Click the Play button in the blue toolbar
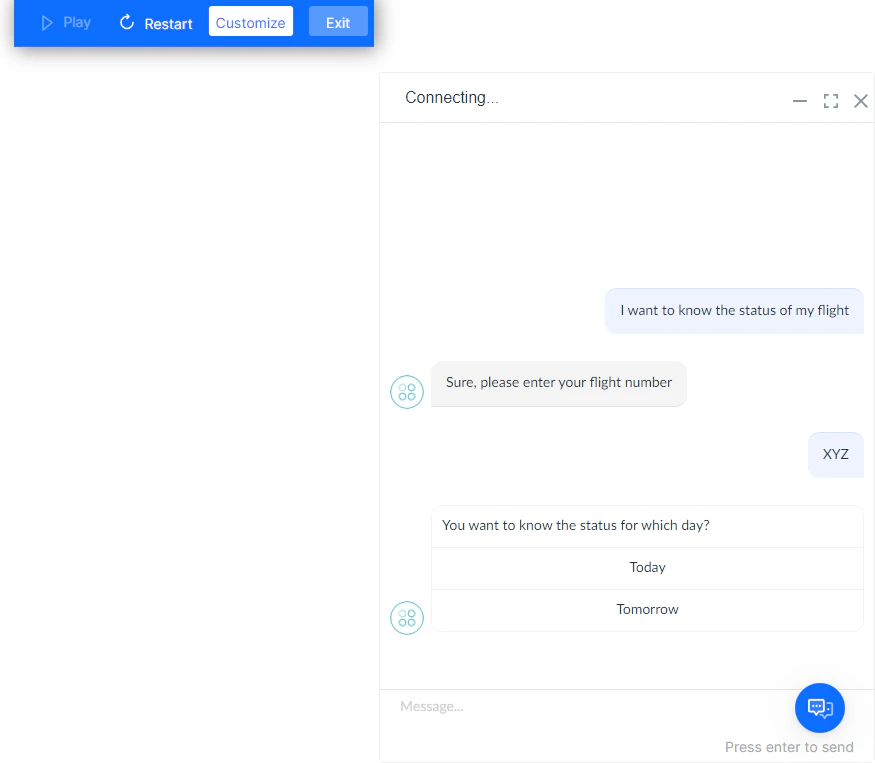875x763 pixels. 66,23
